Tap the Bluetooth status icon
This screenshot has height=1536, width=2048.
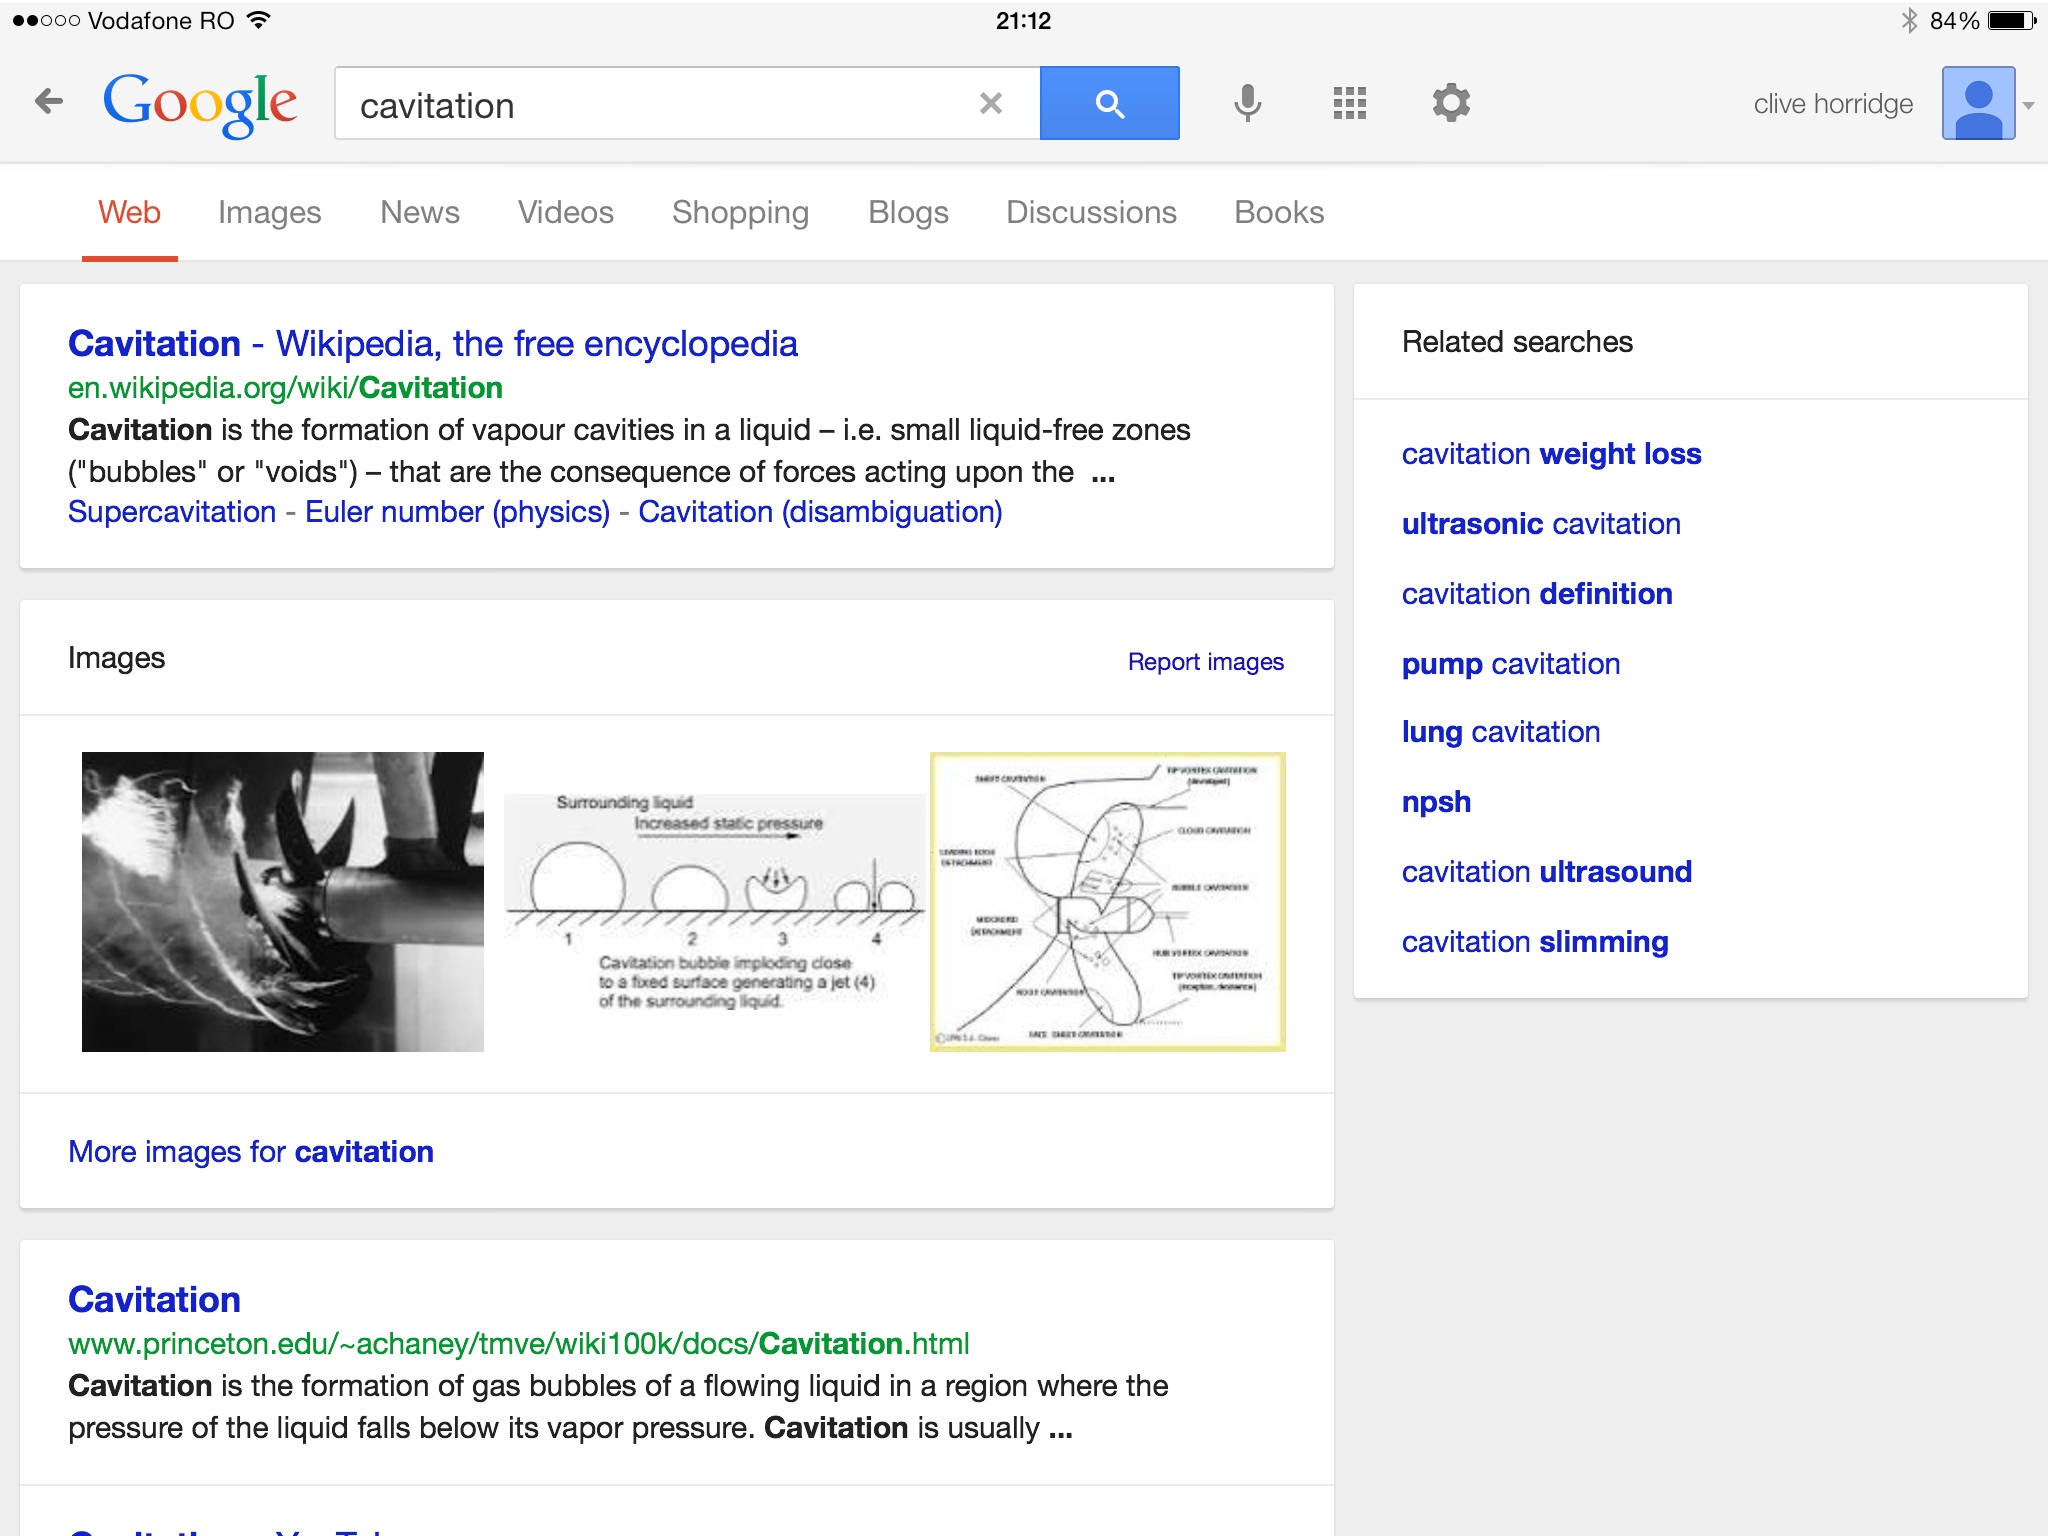1909,20
